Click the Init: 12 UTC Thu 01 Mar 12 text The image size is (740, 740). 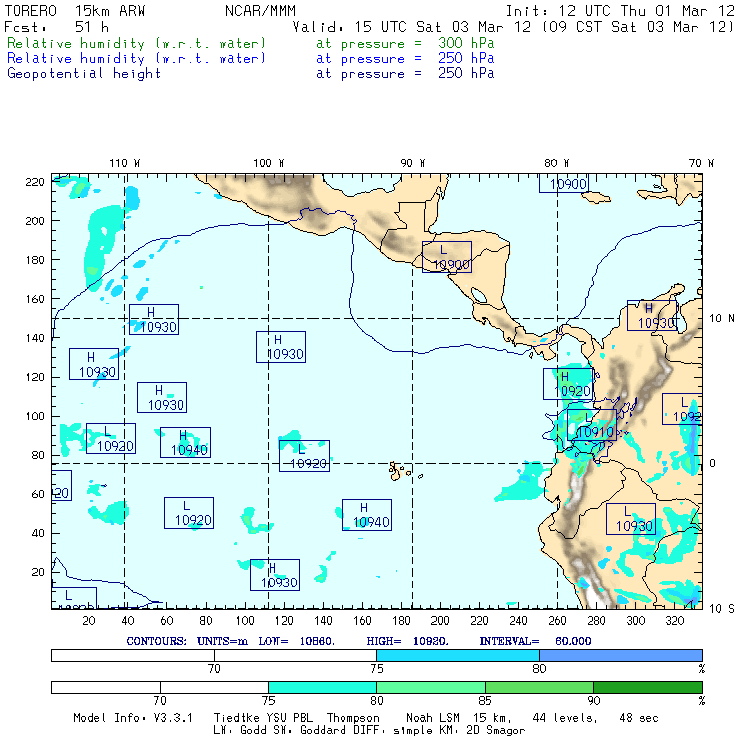point(620,11)
